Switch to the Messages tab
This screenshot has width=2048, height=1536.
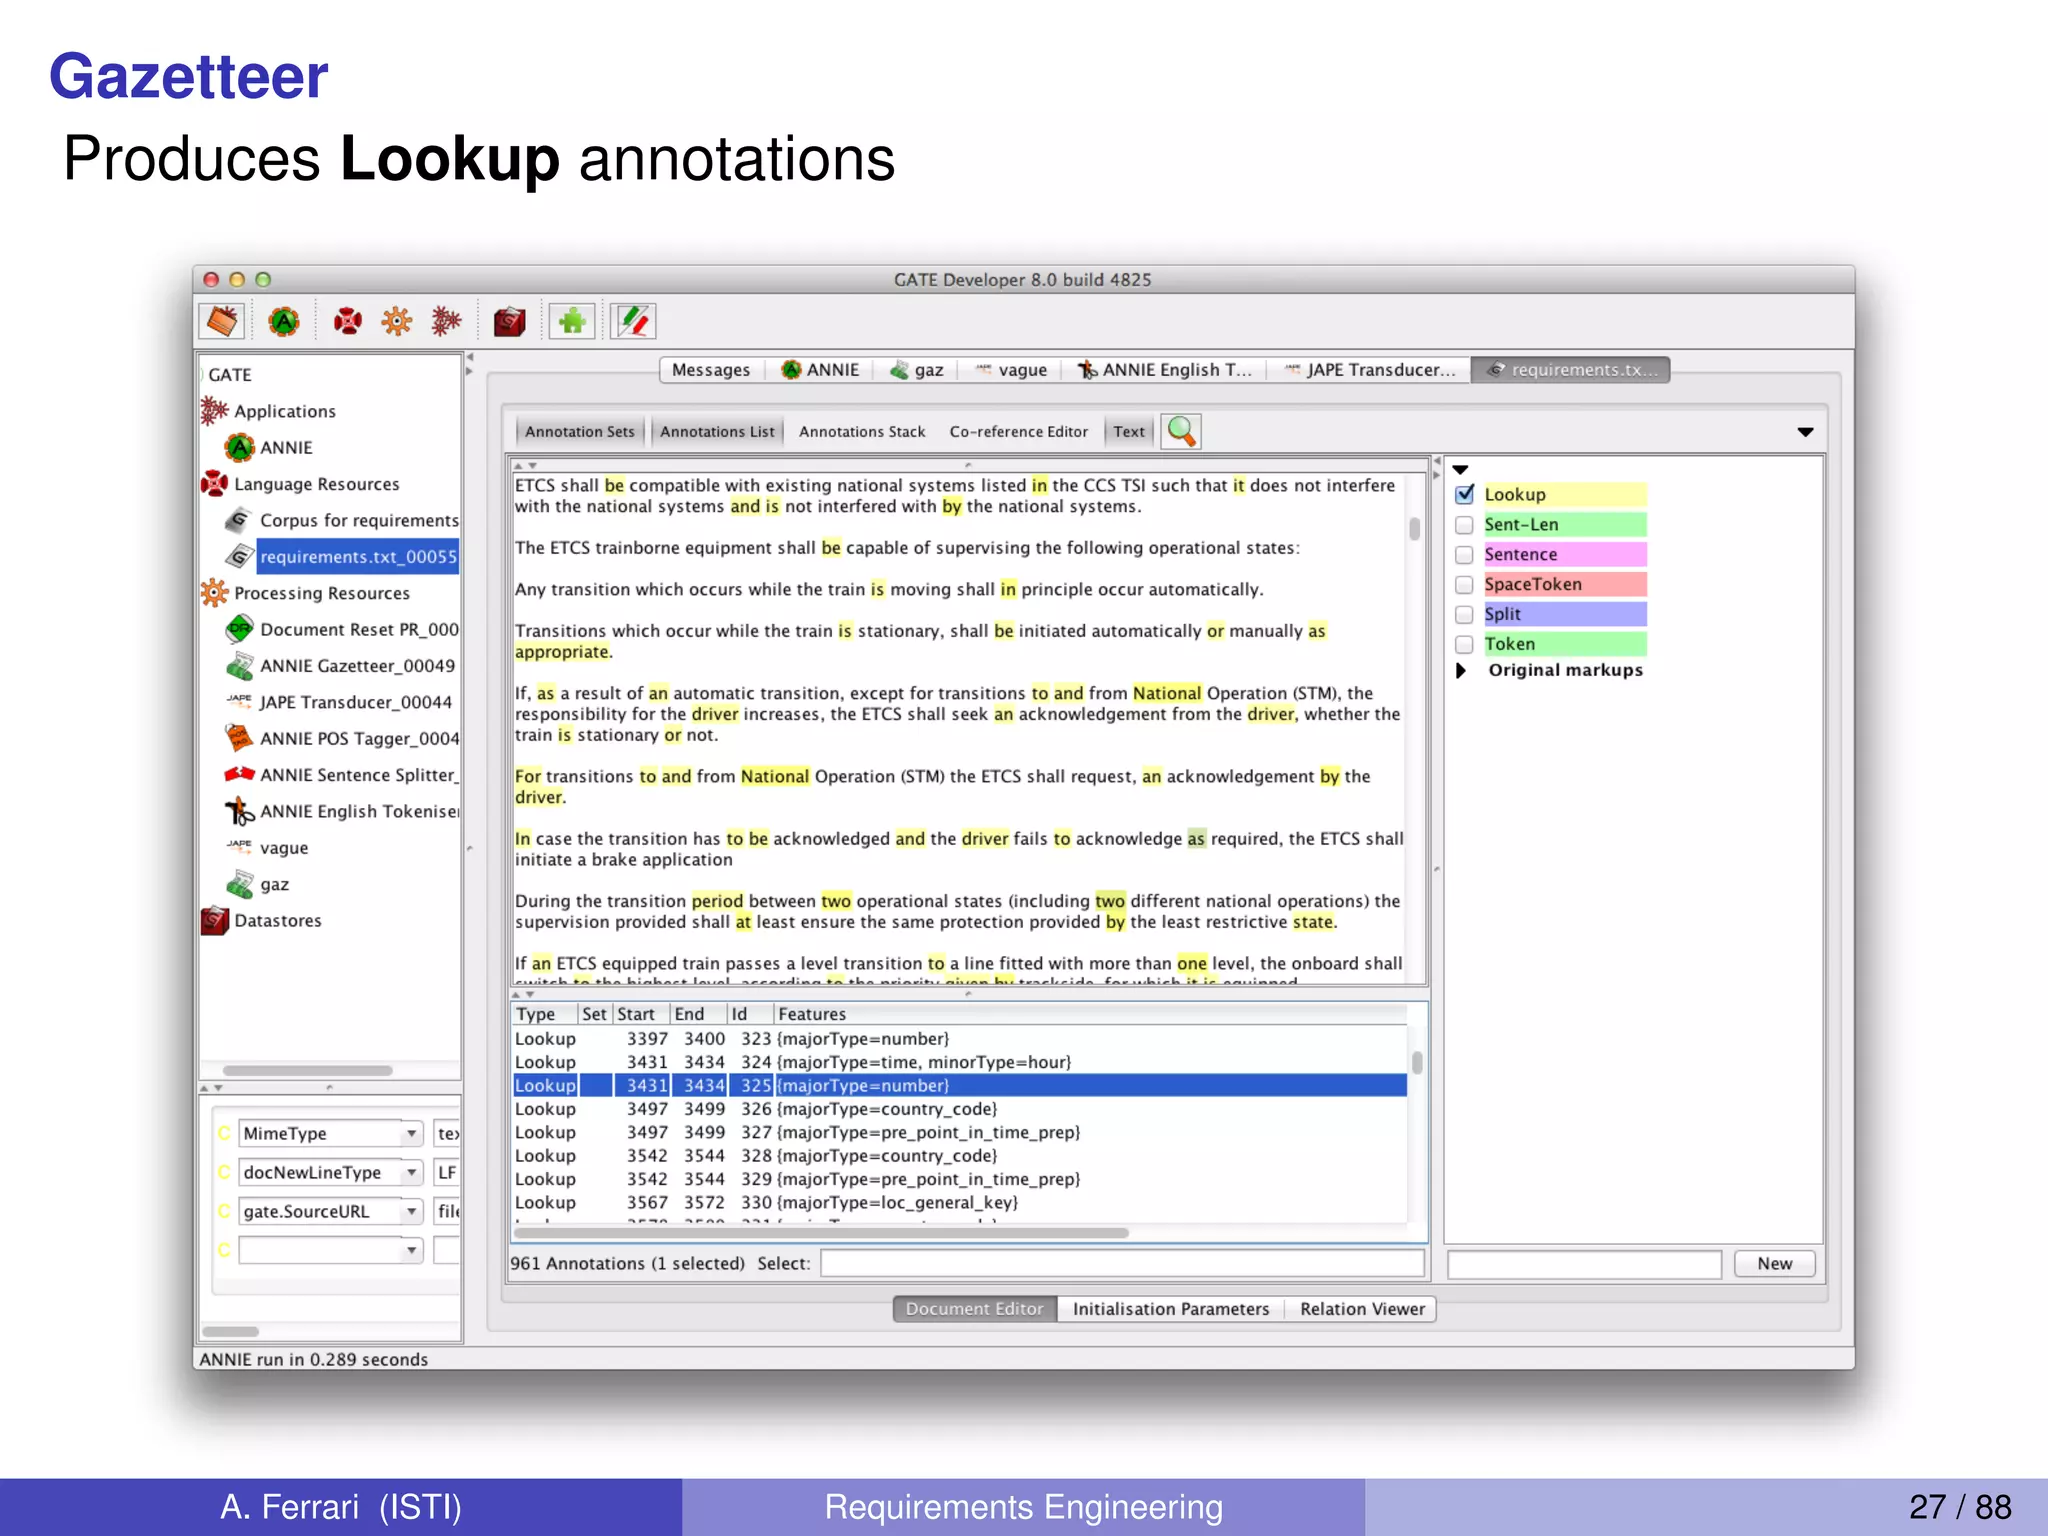(711, 370)
